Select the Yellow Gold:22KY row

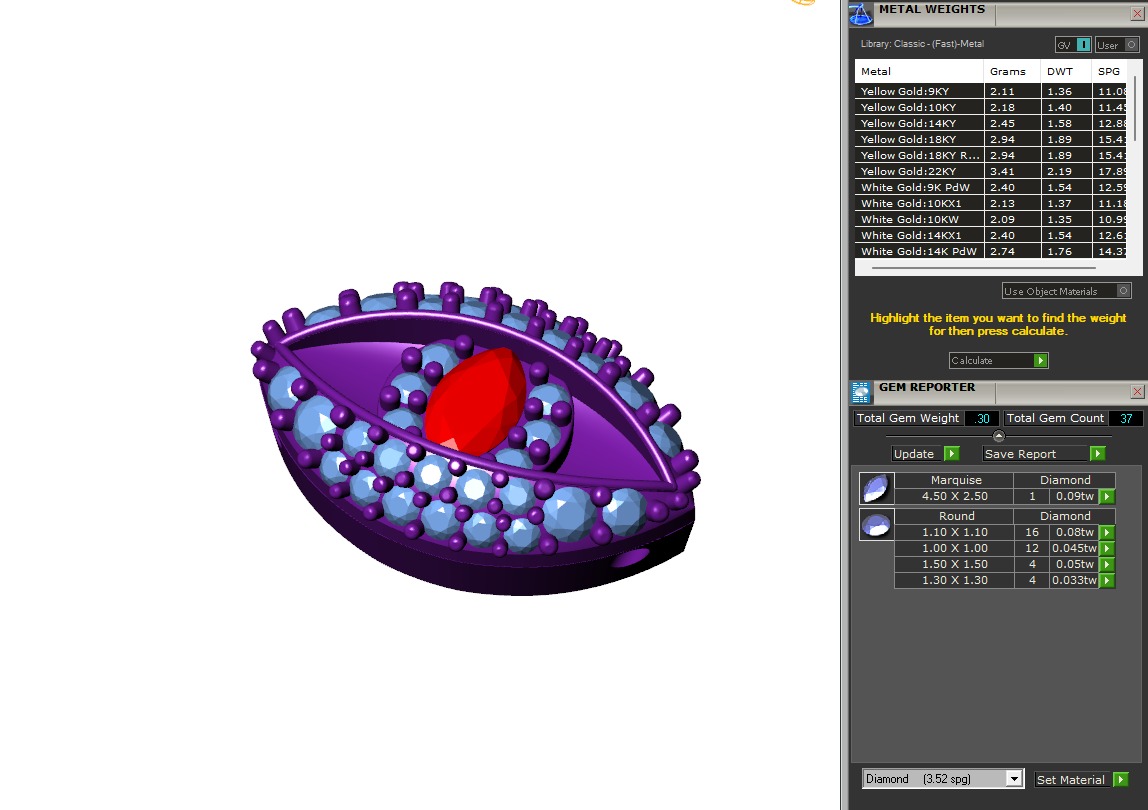[991, 171]
